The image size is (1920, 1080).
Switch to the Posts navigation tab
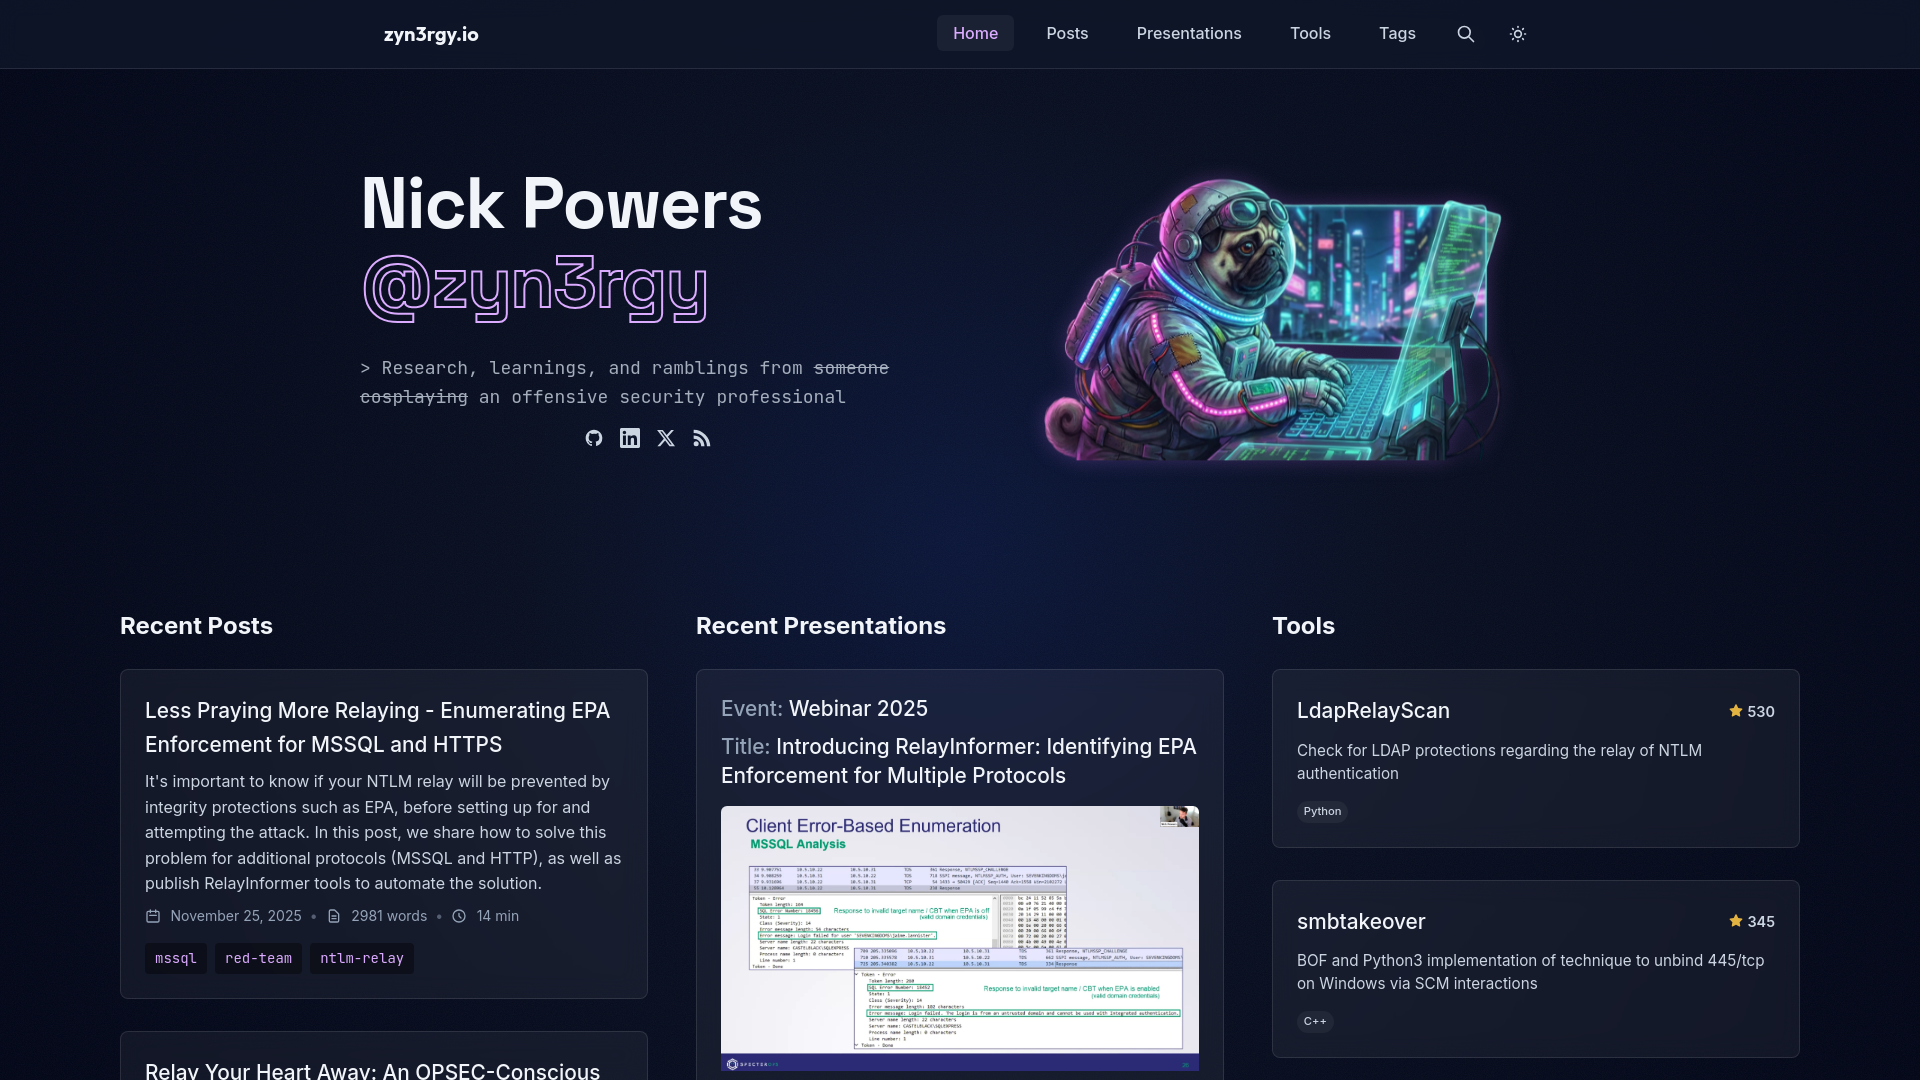(x=1066, y=33)
